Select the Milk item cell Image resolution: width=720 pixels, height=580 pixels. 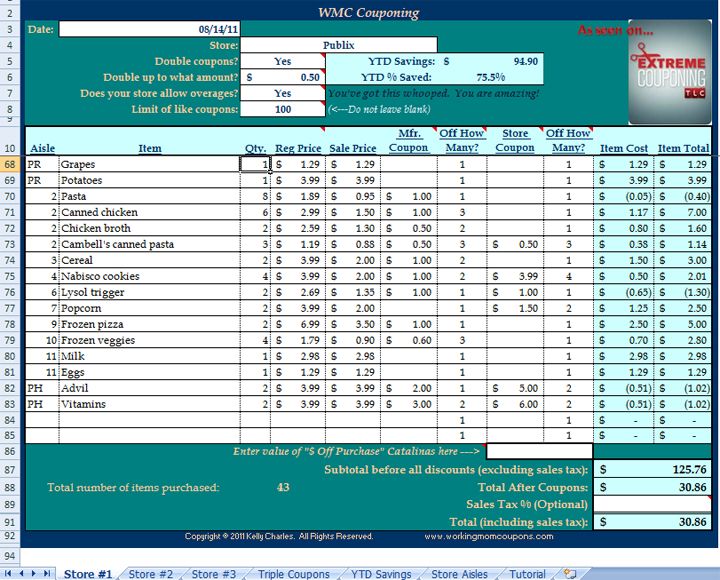[x=150, y=356]
